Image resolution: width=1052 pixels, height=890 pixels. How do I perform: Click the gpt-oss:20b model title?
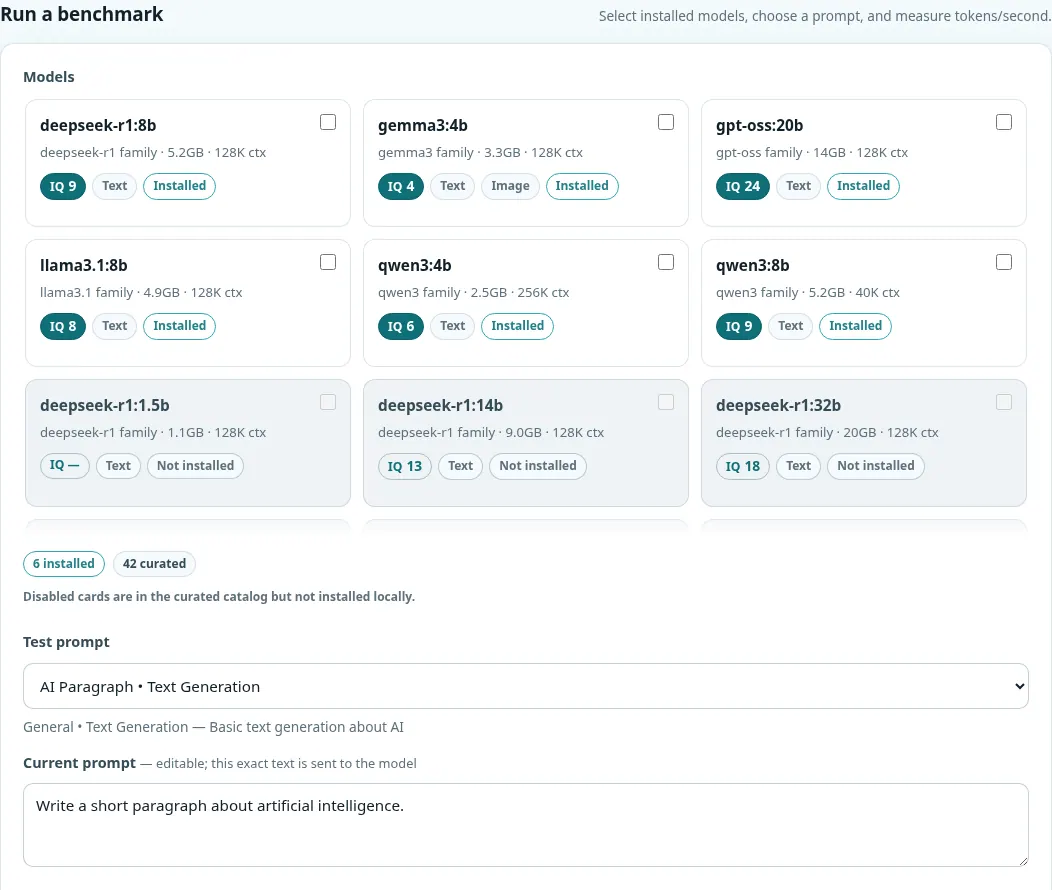tap(759, 125)
